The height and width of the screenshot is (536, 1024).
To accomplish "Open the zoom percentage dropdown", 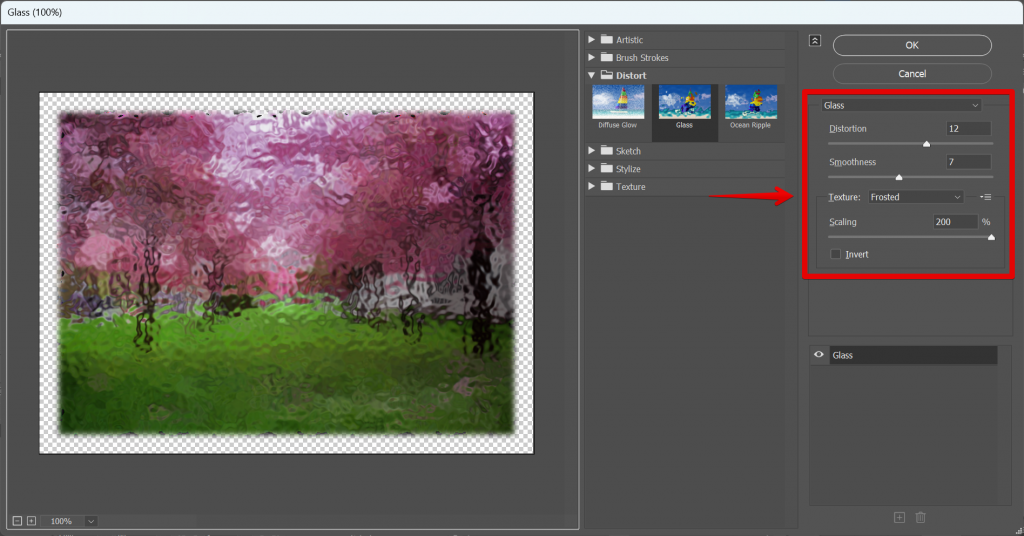I will click(x=91, y=521).
